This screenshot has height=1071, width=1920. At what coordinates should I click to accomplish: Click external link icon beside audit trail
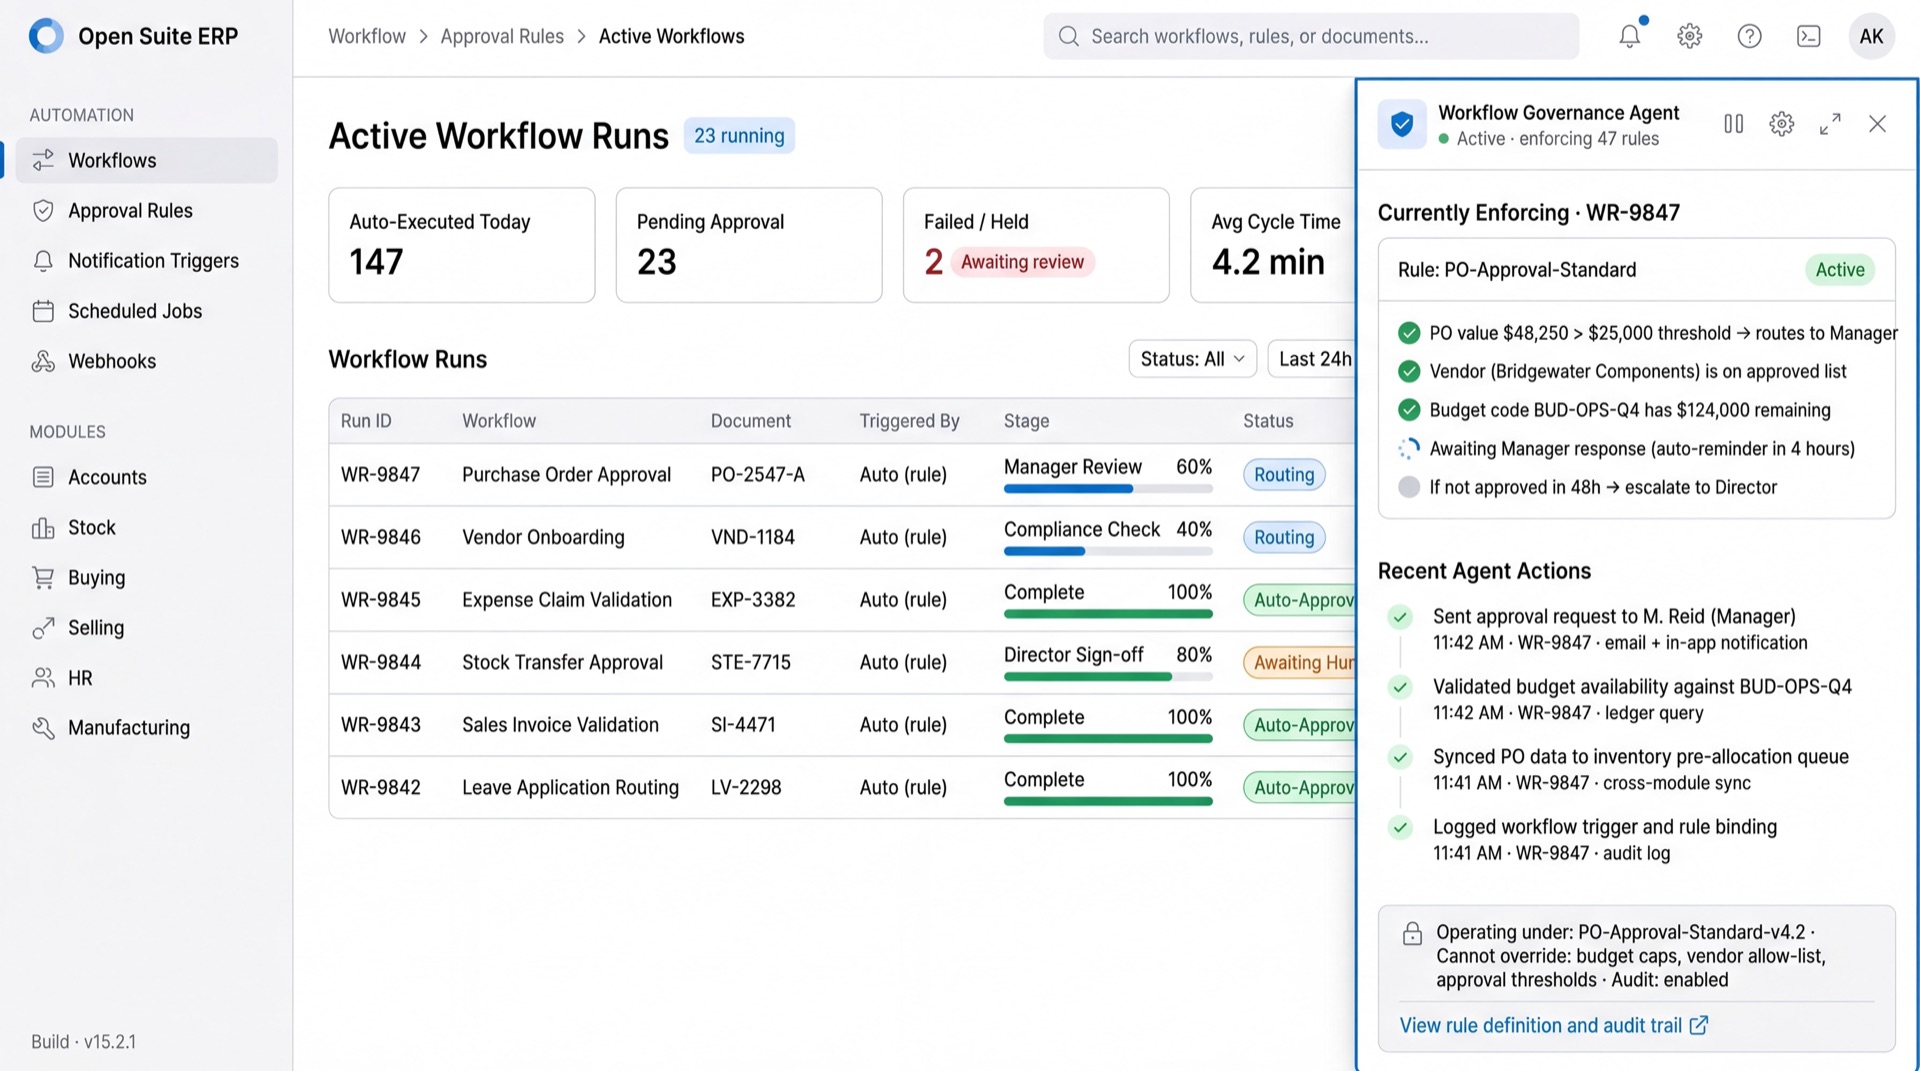pyautogui.click(x=1699, y=1025)
